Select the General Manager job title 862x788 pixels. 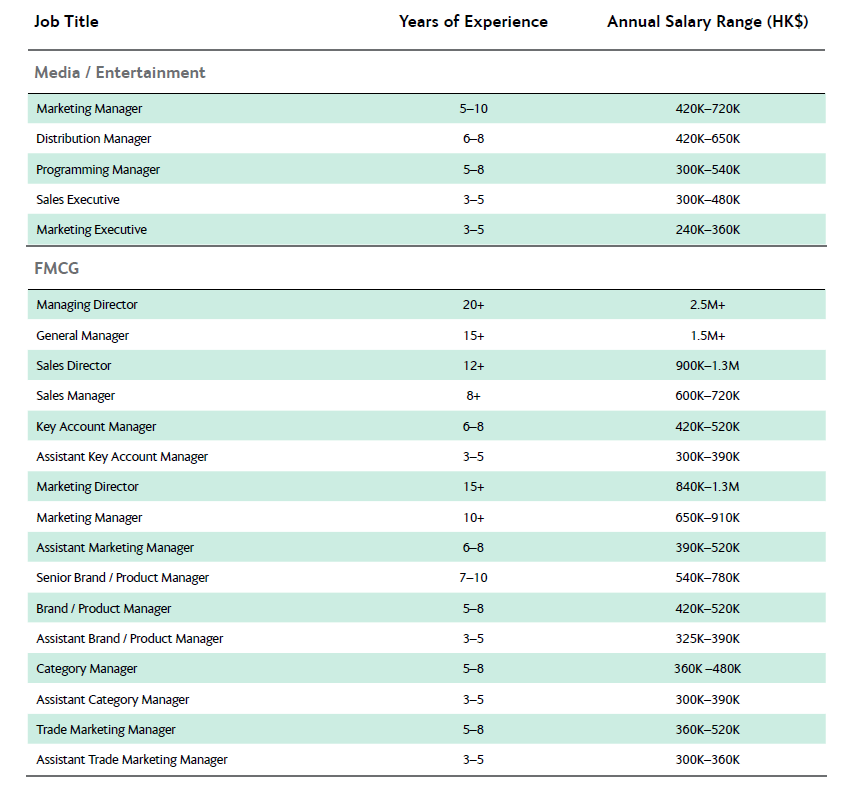[x=82, y=335]
